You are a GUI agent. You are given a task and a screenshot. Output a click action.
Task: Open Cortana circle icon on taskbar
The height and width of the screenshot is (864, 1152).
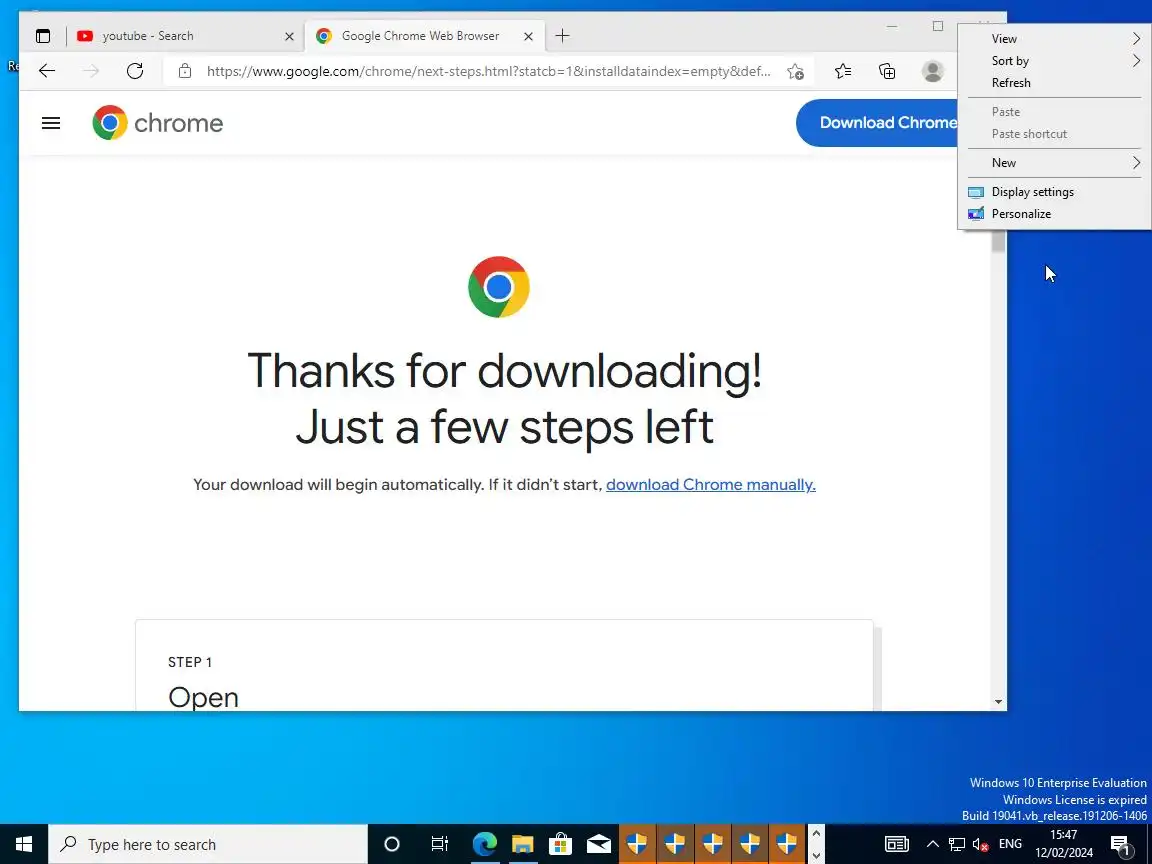392,844
